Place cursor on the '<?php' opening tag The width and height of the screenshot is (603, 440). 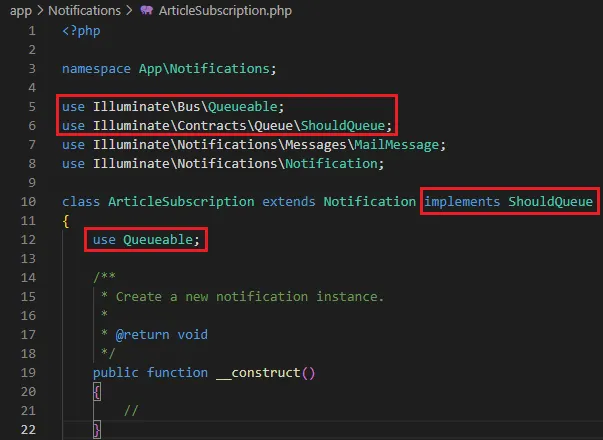tap(81, 31)
